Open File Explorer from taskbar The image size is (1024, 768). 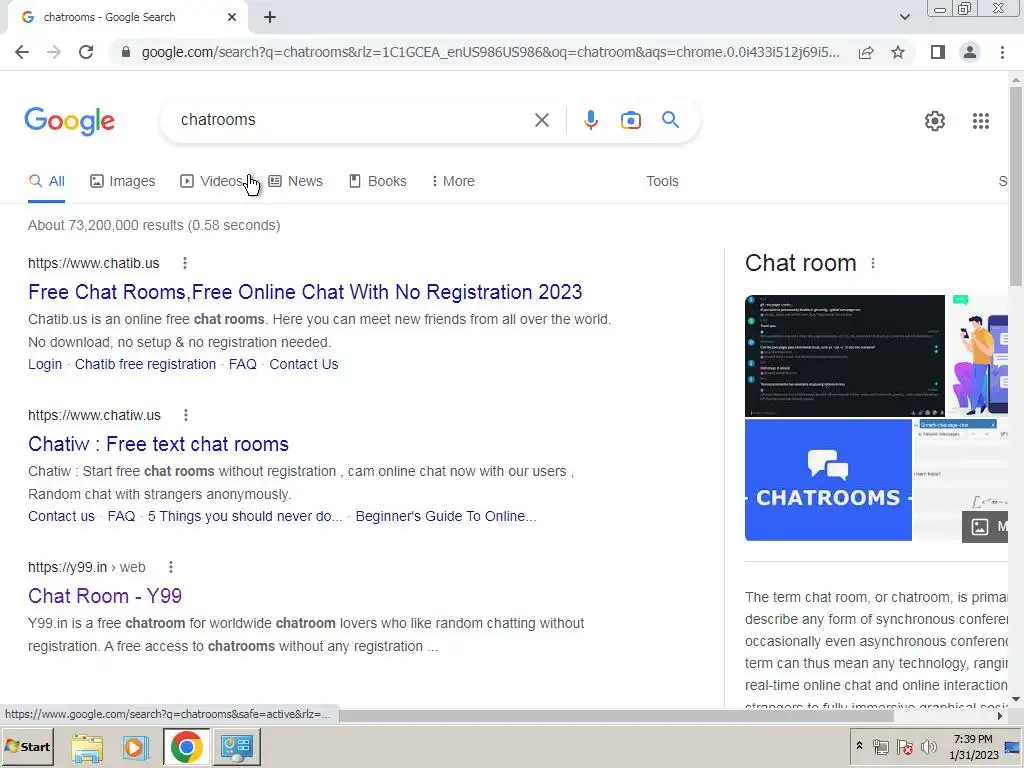point(87,747)
